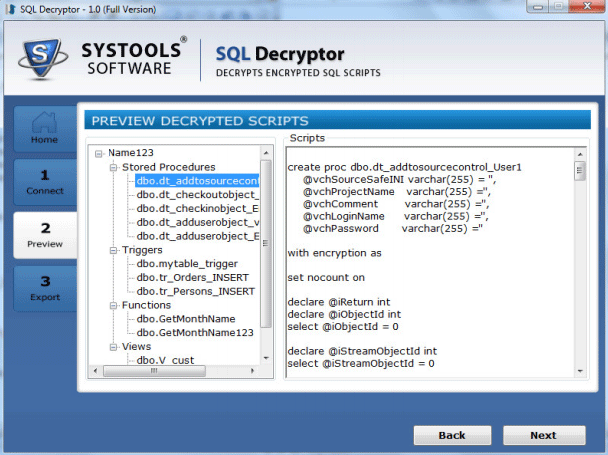Click tree horizontal scroll left arrow
The image size is (608, 455).
pos(95,371)
